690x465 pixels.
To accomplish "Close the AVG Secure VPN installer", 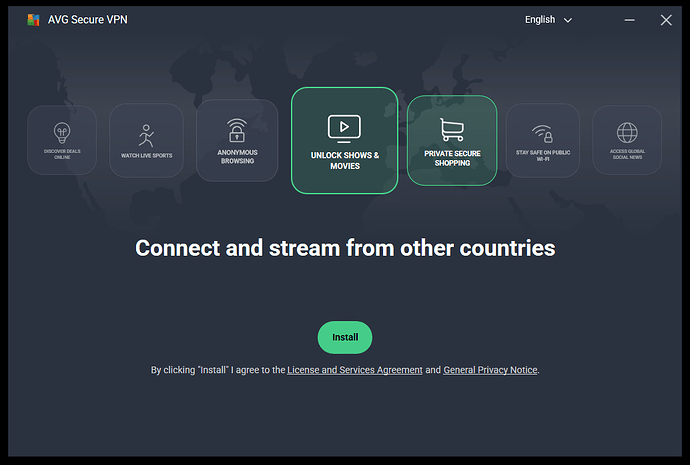I will [666, 20].
